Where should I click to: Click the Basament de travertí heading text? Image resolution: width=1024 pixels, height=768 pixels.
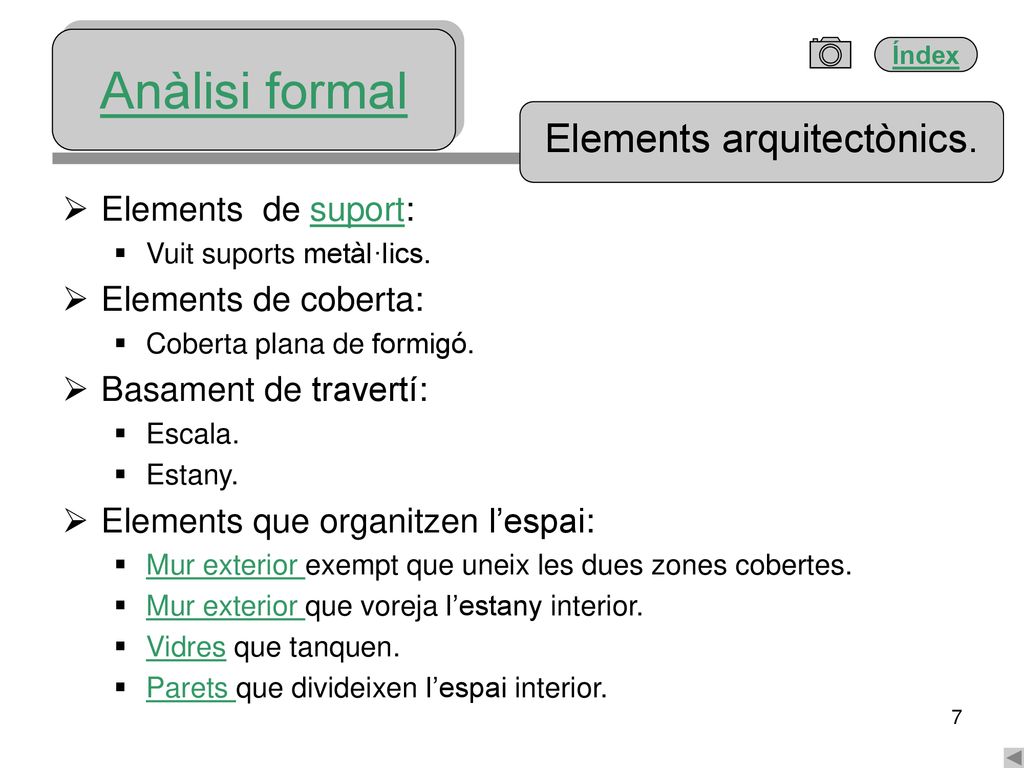[264, 390]
